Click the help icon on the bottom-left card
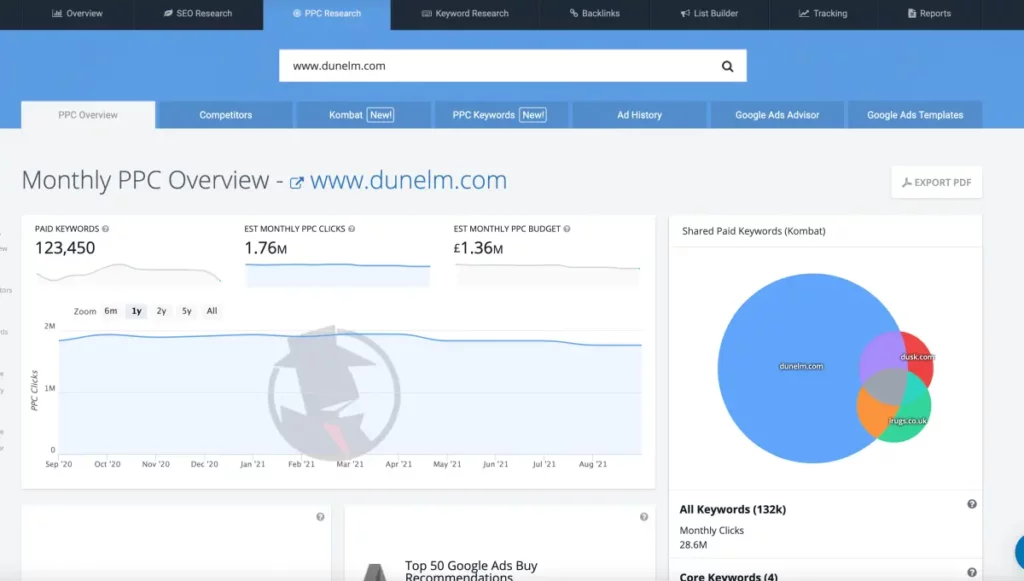This screenshot has height=581, width=1024. tap(320, 517)
